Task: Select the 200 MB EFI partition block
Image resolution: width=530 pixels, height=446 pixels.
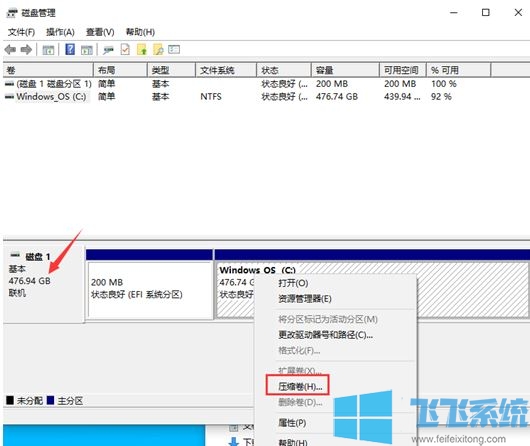Action: point(149,290)
